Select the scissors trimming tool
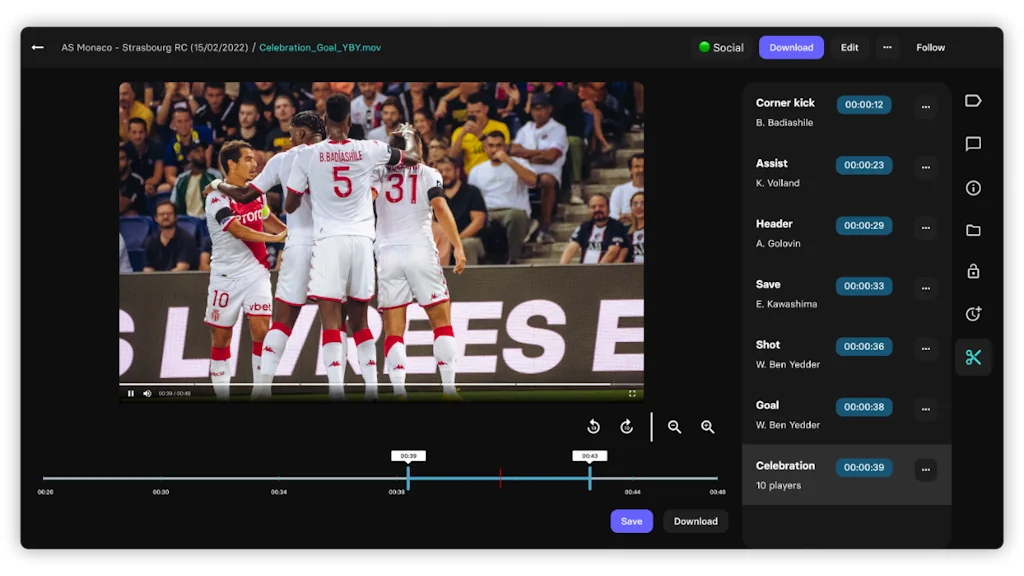Screen dimensions: 1024x576 tap(973, 356)
